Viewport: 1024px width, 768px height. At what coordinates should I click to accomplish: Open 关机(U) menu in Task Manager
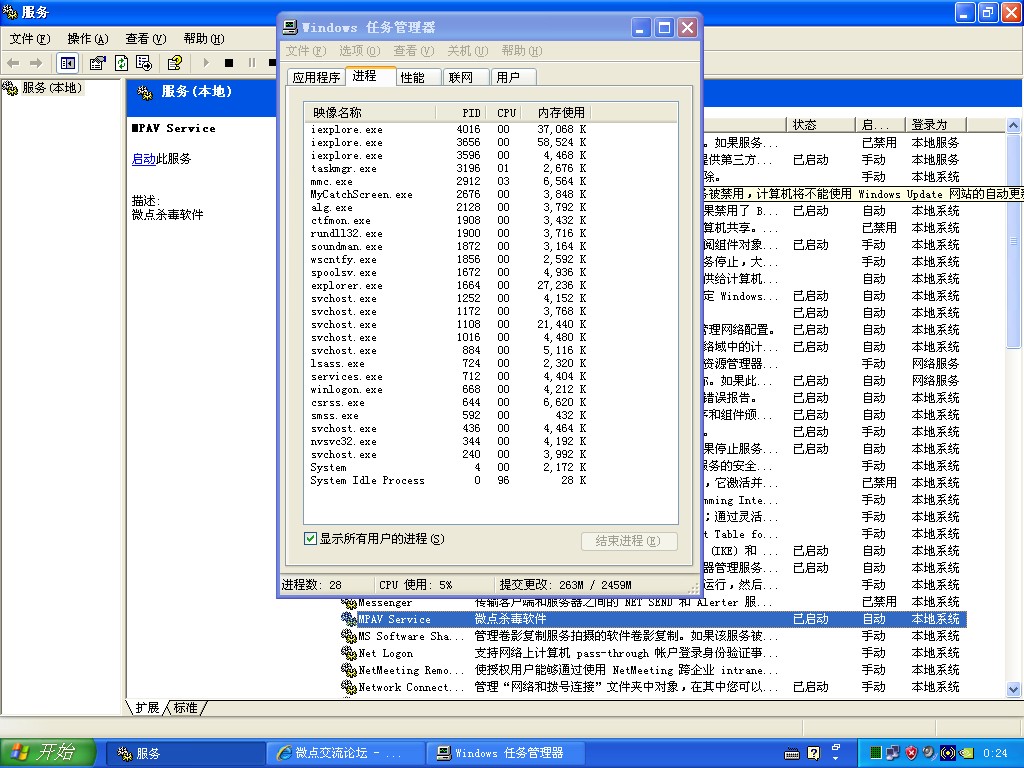tap(468, 51)
